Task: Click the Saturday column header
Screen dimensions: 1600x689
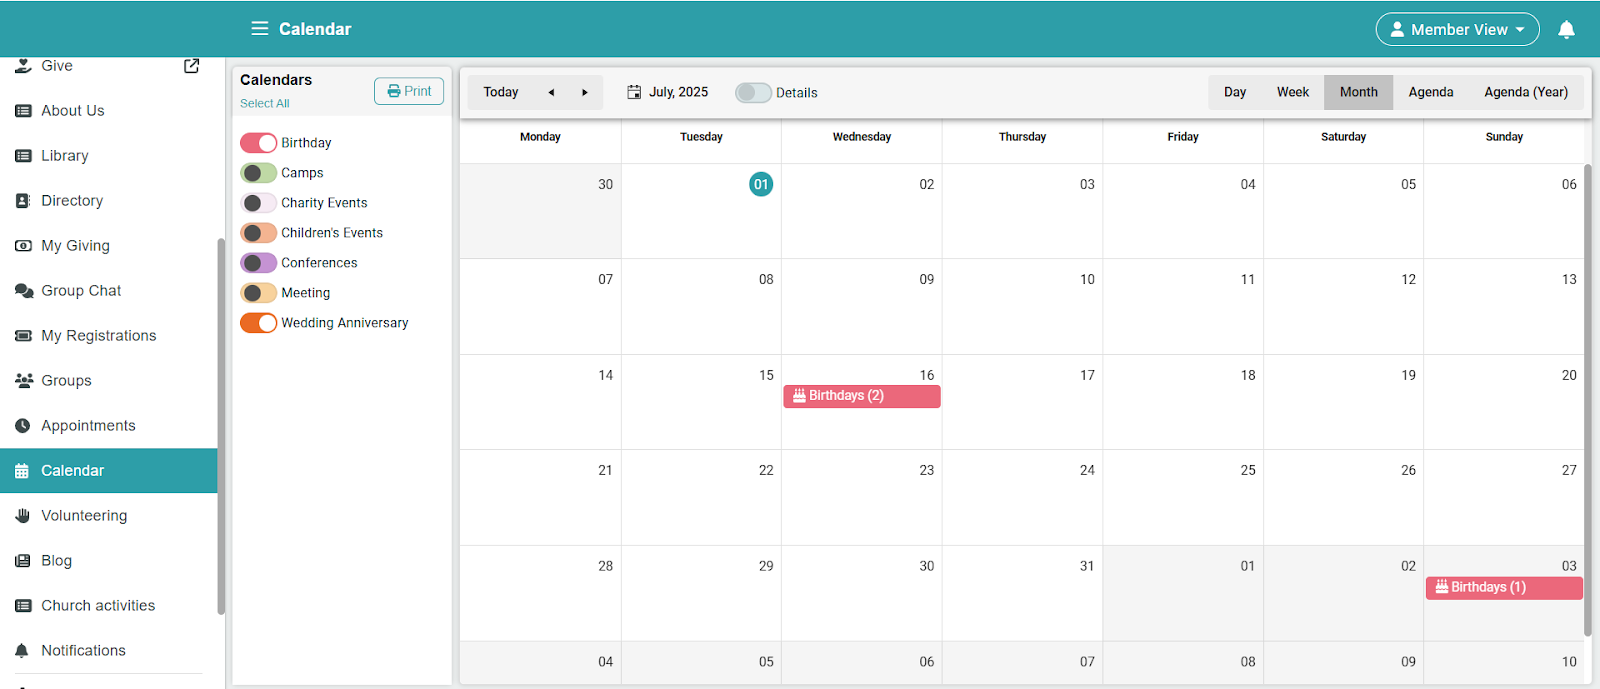Action: (x=1343, y=137)
